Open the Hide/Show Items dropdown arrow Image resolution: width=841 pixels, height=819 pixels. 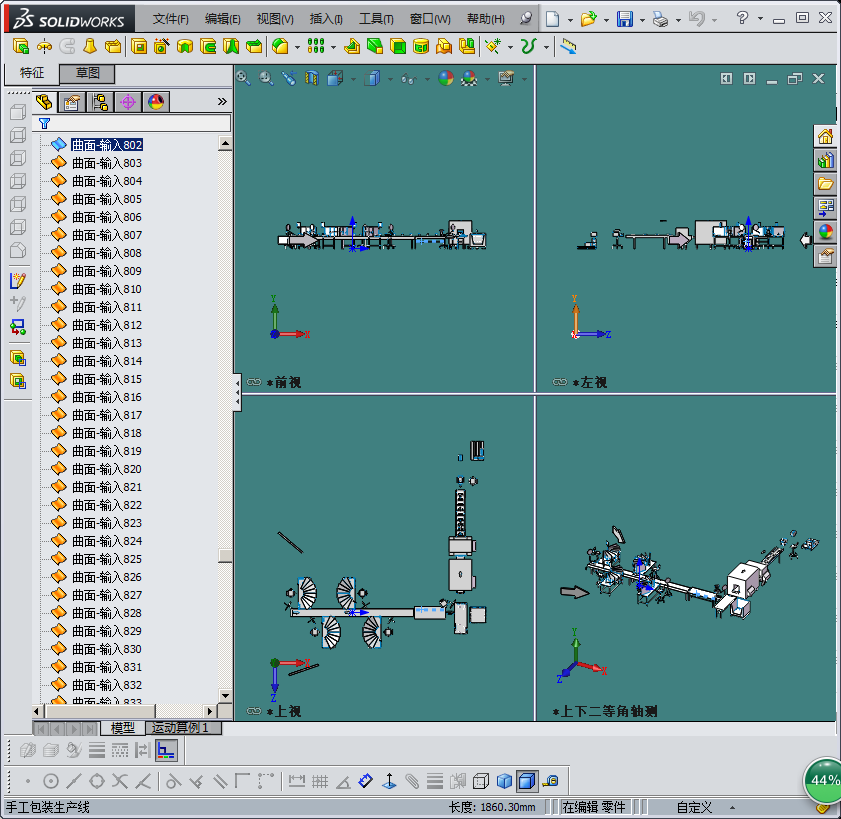click(427, 79)
